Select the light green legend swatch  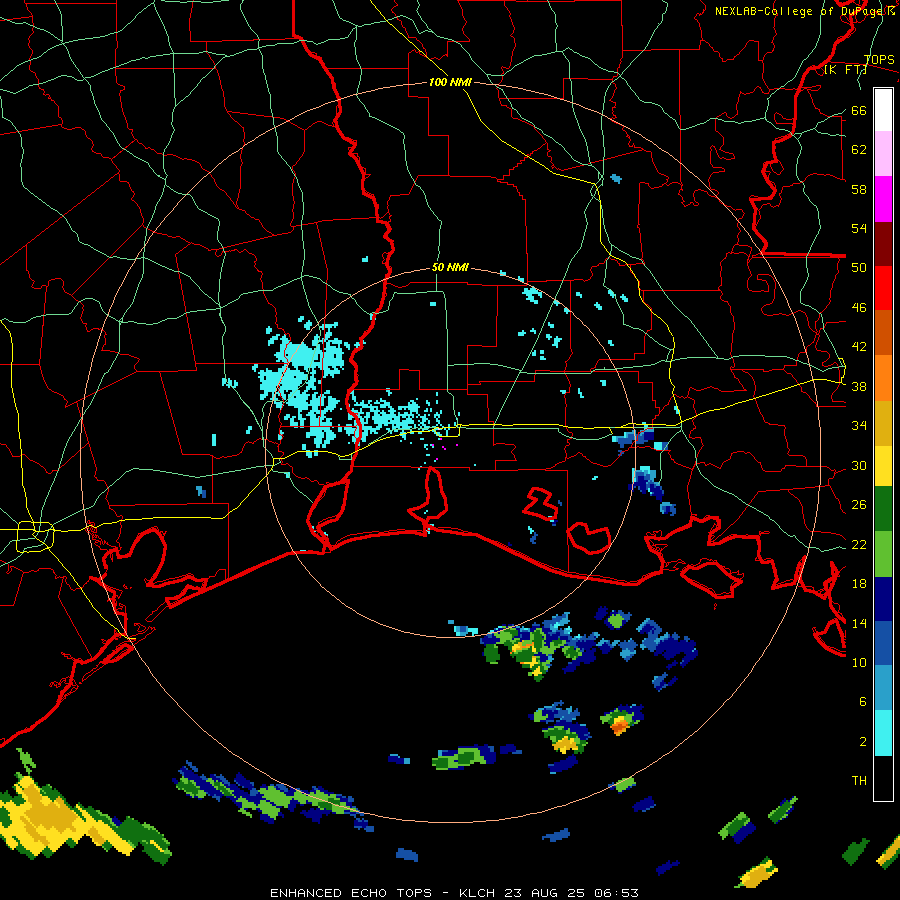pyautogui.click(x=883, y=554)
